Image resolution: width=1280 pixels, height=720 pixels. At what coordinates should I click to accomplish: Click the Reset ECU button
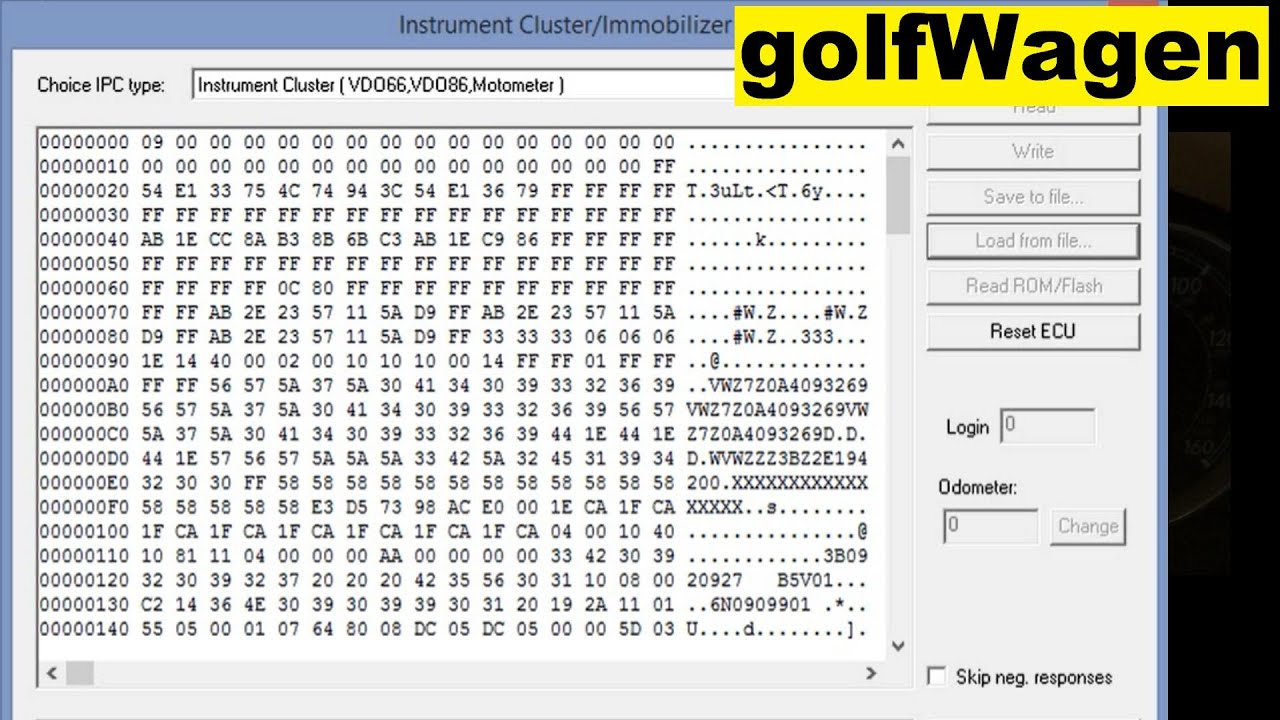click(x=1033, y=331)
